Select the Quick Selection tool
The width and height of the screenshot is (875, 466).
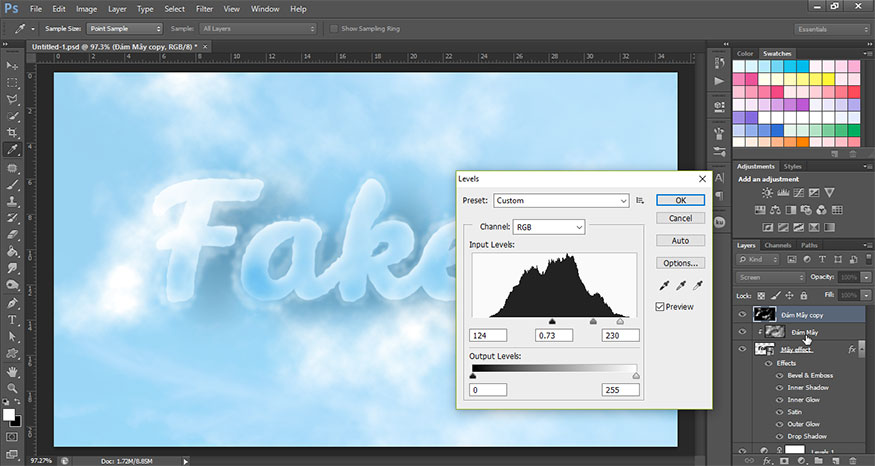[12, 116]
